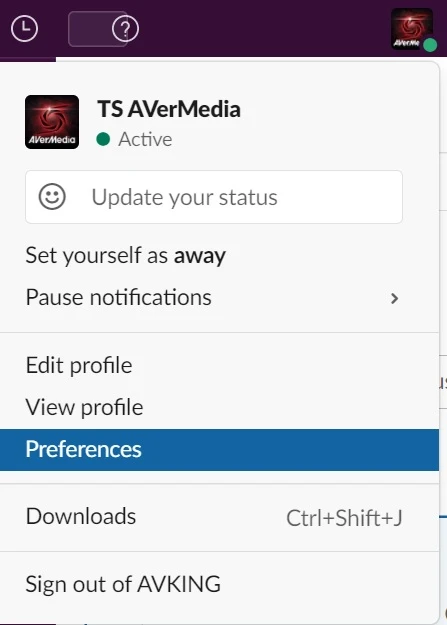
Task: Open the help question mark icon
Action: (126, 29)
